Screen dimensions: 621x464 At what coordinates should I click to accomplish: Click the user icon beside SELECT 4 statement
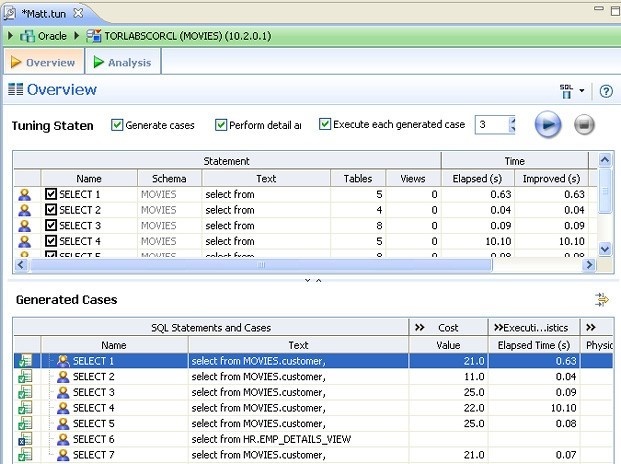click(25, 241)
